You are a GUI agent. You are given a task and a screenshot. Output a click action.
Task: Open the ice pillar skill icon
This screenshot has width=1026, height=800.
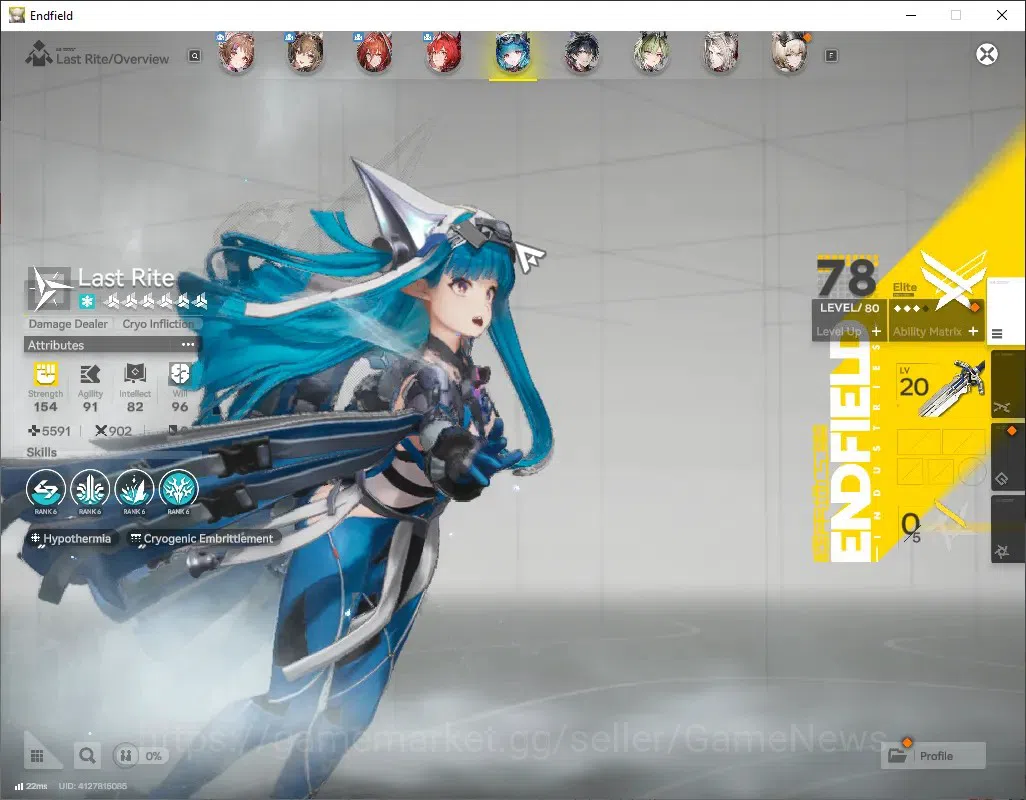pyautogui.click(x=90, y=489)
